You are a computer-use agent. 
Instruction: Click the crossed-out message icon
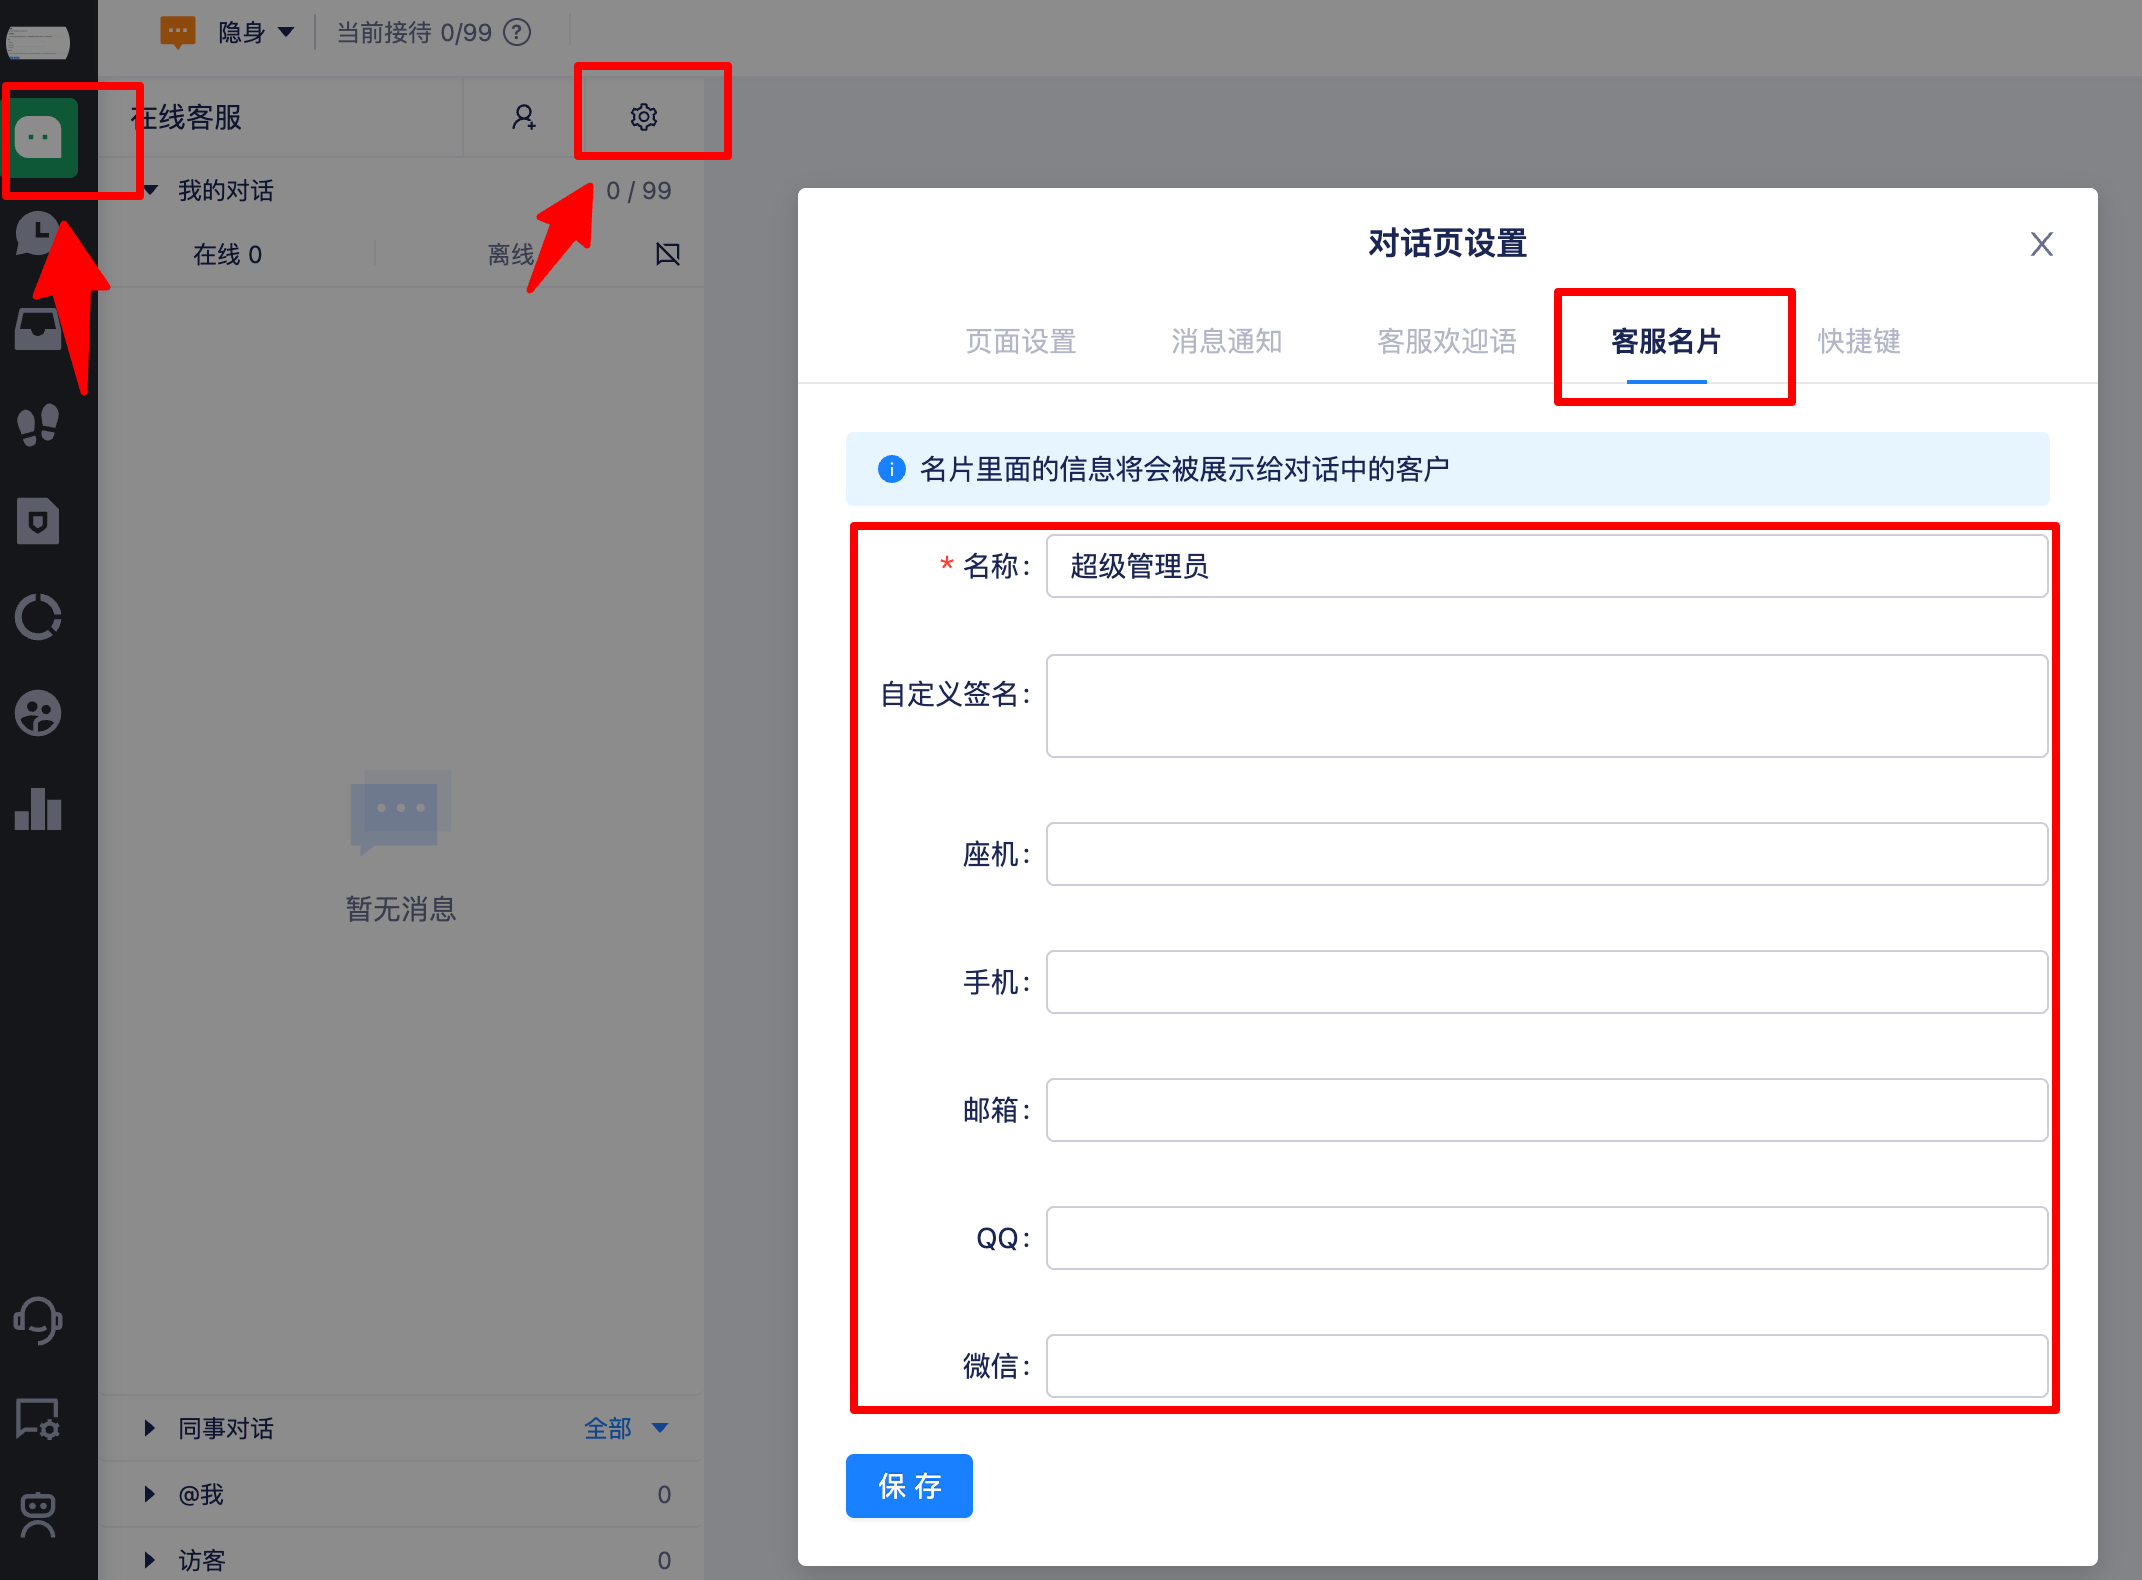click(x=668, y=254)
